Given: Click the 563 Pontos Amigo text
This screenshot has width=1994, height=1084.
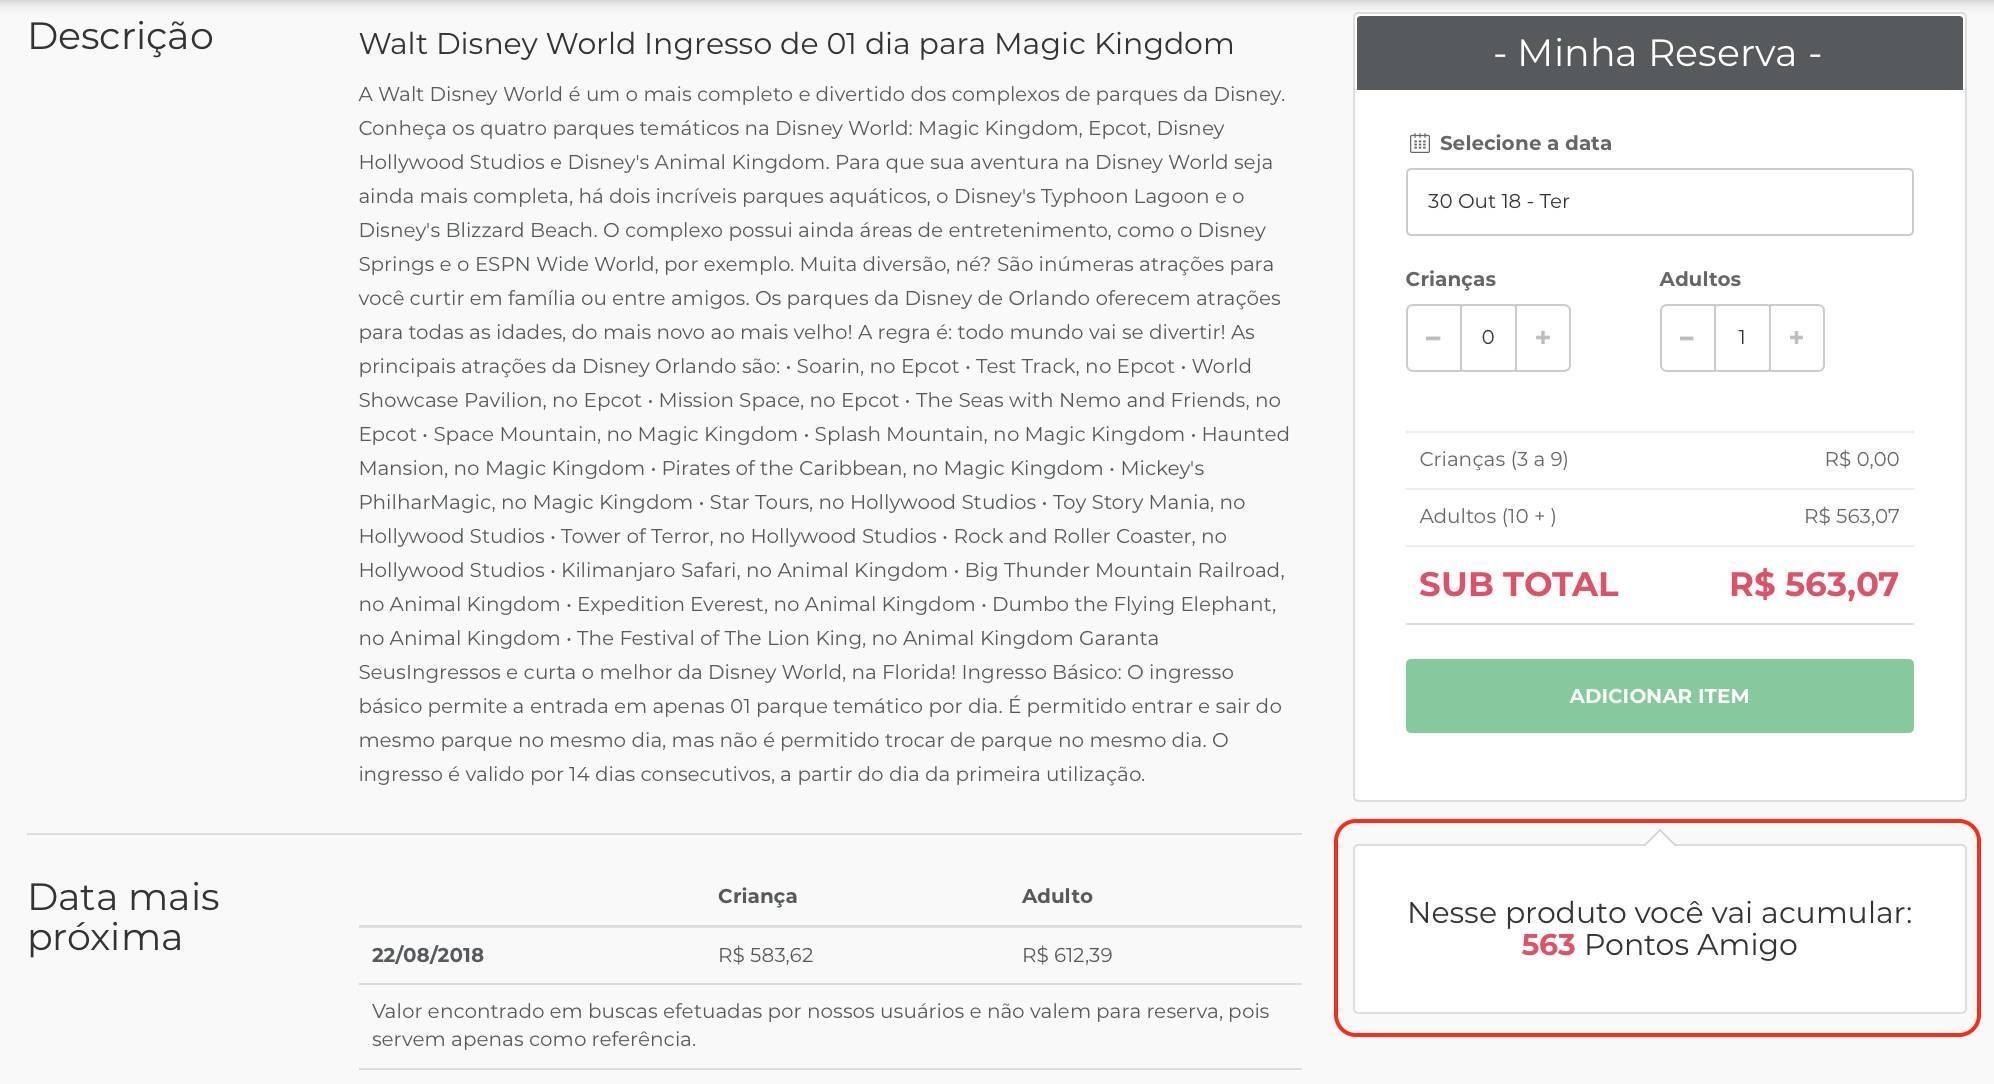Looking at the screenshot, I should coord(1659,945).
